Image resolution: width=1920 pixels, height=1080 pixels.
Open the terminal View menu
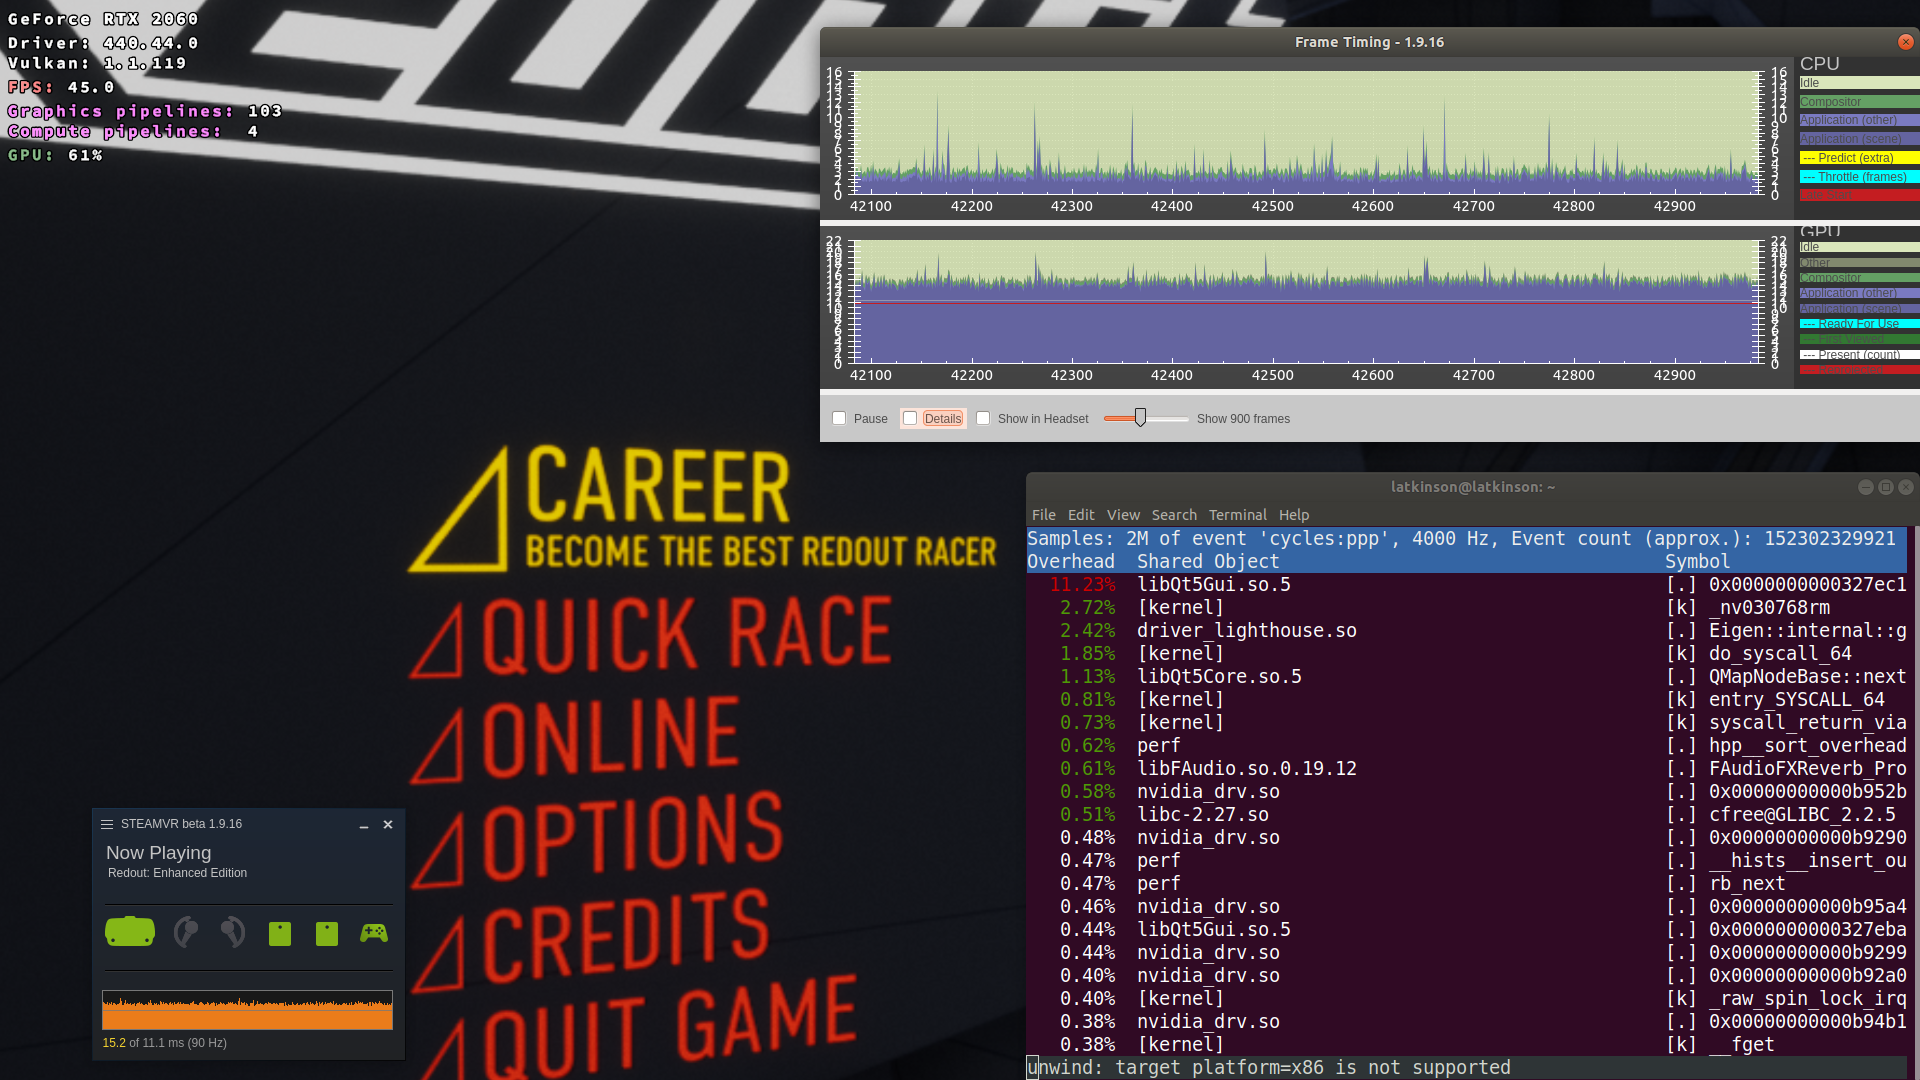tap(1123, 515)
